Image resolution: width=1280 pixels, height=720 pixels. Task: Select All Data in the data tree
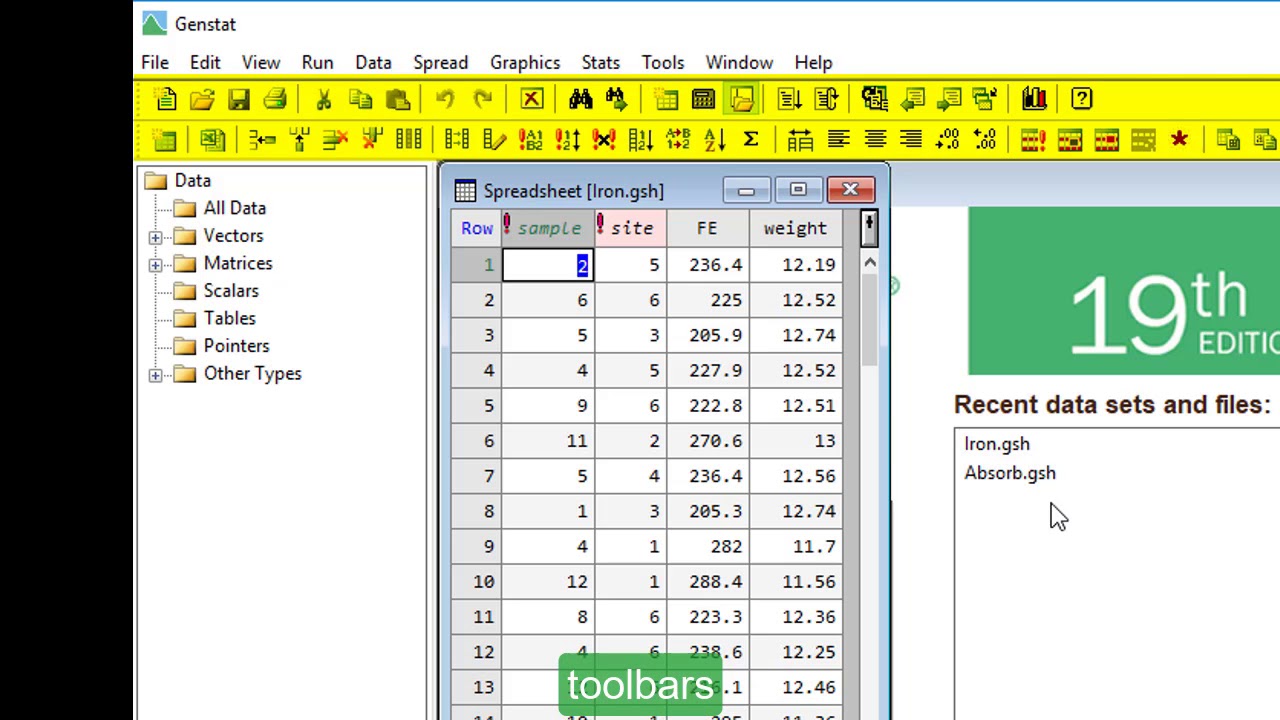tap(234, 208)
